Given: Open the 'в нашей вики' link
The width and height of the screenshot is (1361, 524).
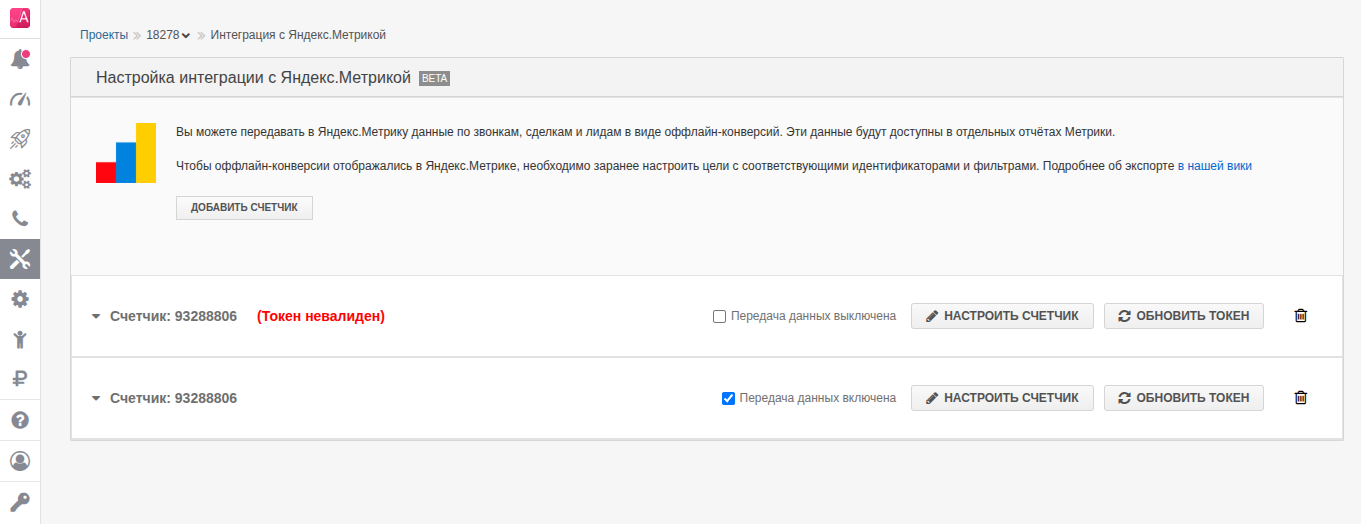Looking at the screenshot, I should 1214,166.
